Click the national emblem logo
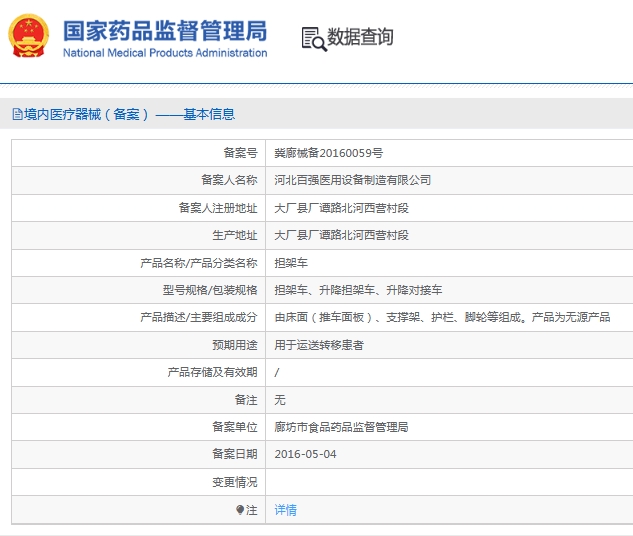The width and height of the screenshot is (633, 536). tap(28, 36)
